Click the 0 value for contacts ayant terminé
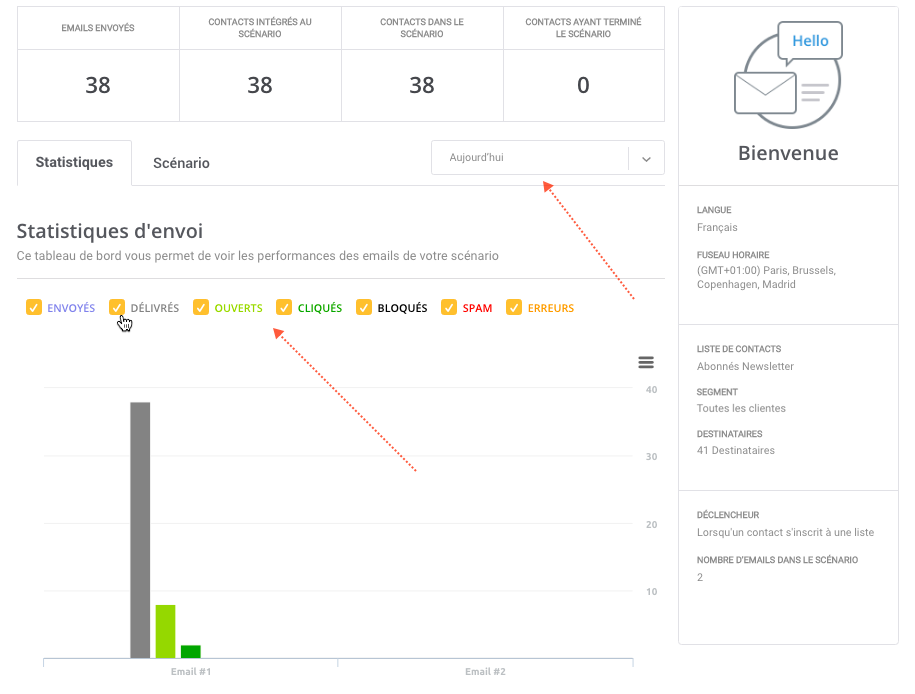This screenshot has width=915, height=694. pos(583,85)
